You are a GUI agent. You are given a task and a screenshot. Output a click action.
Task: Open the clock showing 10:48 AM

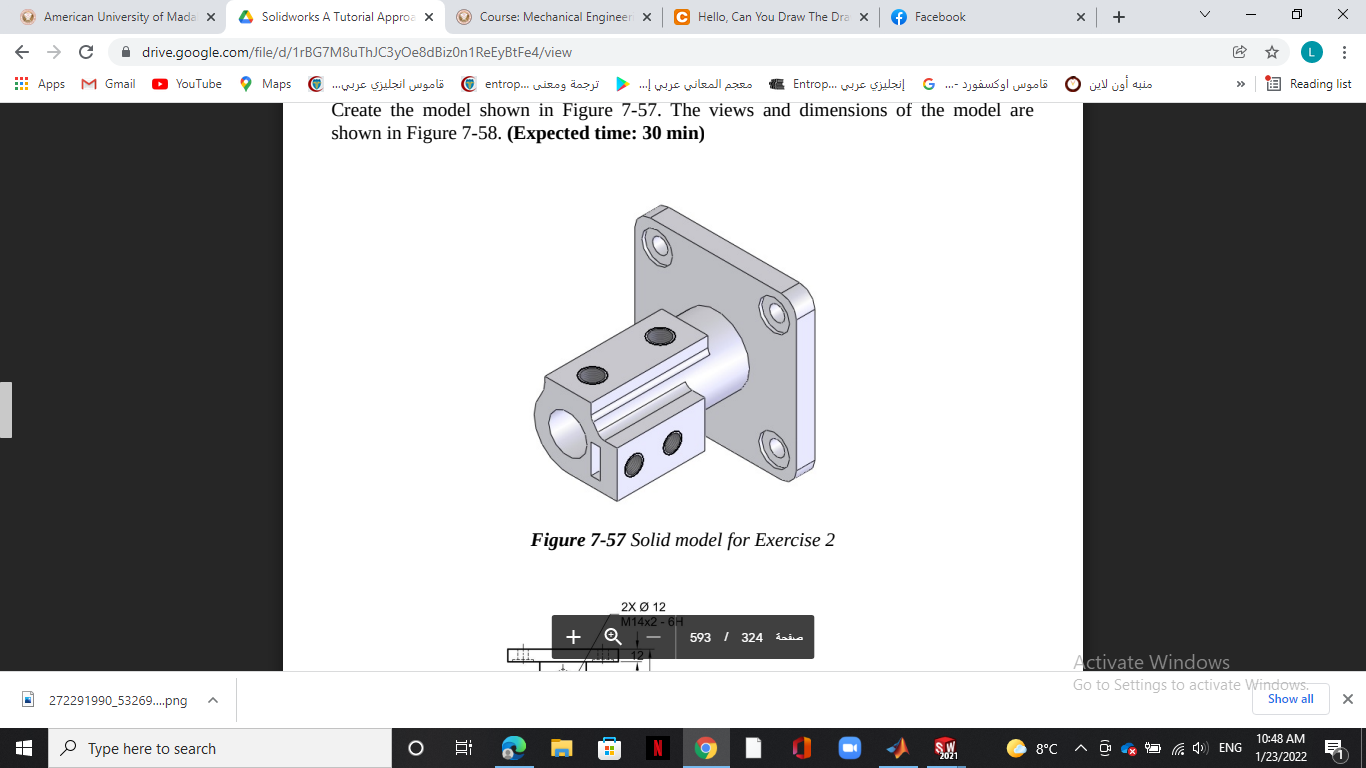[1281, 748]
